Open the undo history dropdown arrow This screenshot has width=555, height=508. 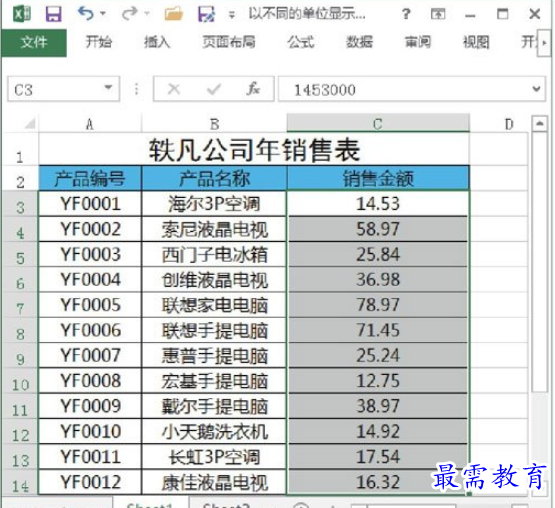[103, 14]
